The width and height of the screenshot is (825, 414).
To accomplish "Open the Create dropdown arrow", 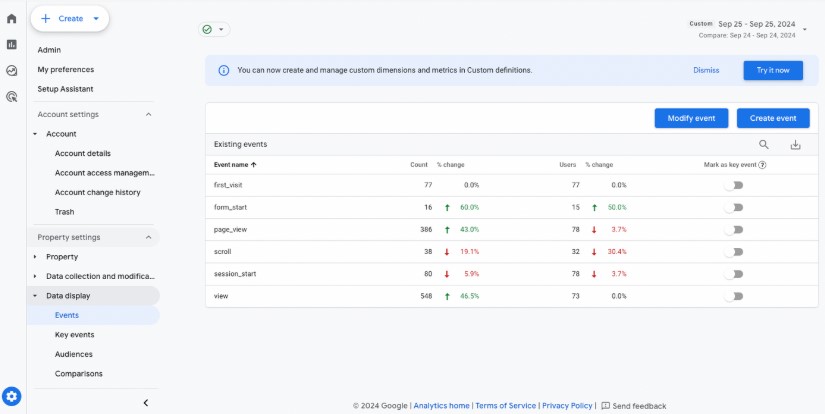I will pyautogui.click(x=96, y=19).
